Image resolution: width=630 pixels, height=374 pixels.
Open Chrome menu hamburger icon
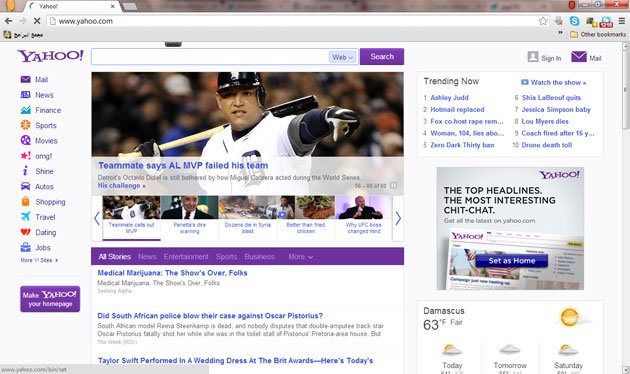click(622, 21)
